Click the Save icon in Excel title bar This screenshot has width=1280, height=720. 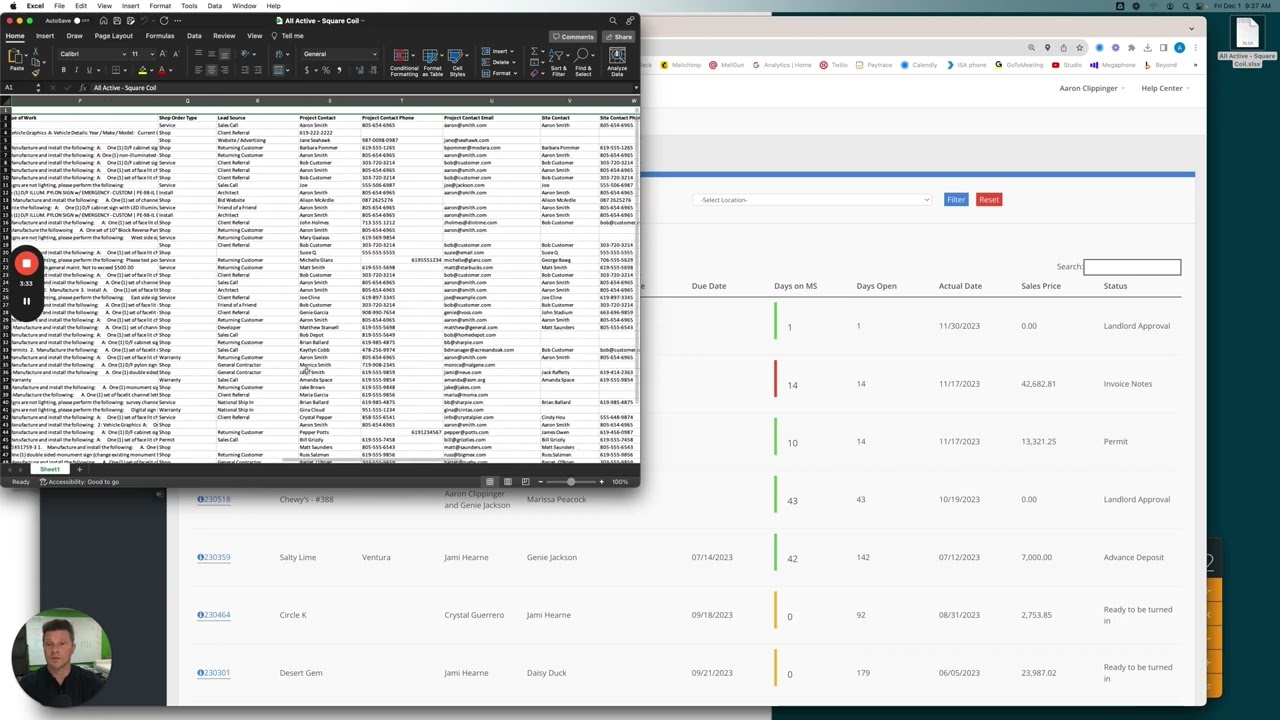(117, 21)
